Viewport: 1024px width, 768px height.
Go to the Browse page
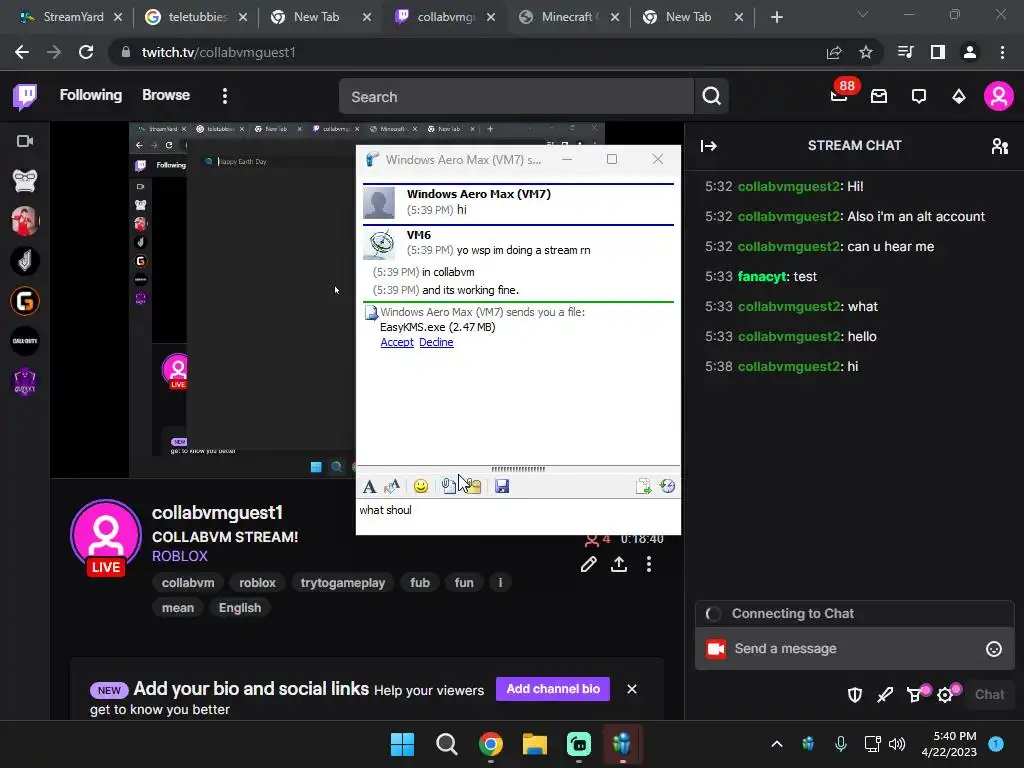[166, 95]
